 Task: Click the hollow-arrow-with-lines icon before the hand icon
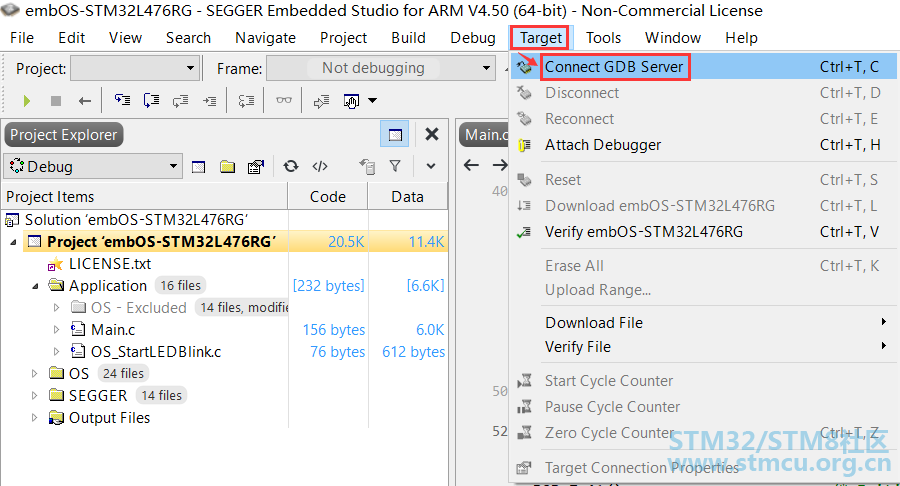[321, 101]
